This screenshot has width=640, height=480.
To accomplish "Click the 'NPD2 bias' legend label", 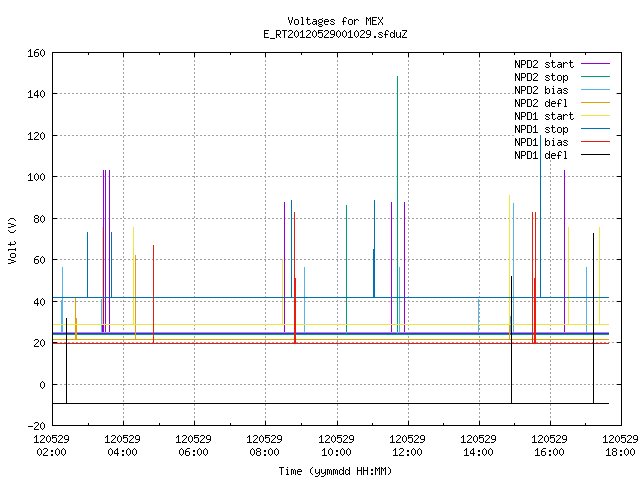I will pos(541,90).
